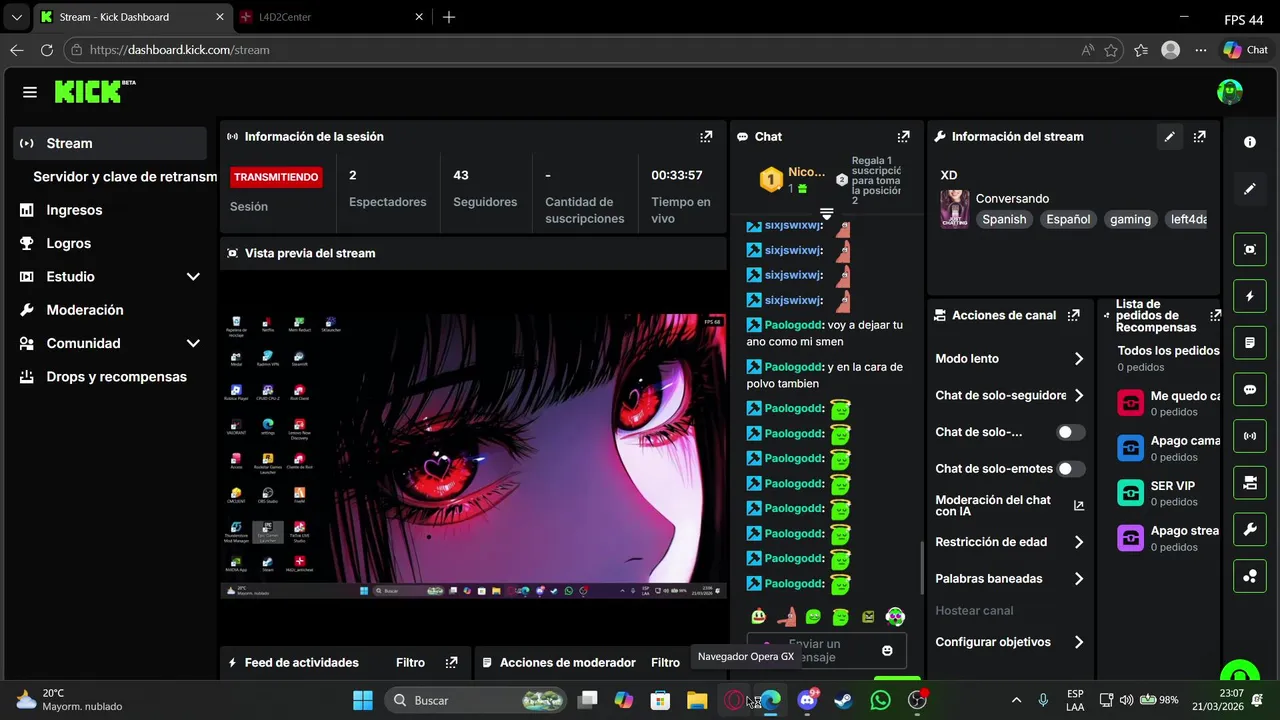Click the chat message input field
The height and width of the screenshot is (720, 1280).
pyautogui.click(x=826, y=651)
